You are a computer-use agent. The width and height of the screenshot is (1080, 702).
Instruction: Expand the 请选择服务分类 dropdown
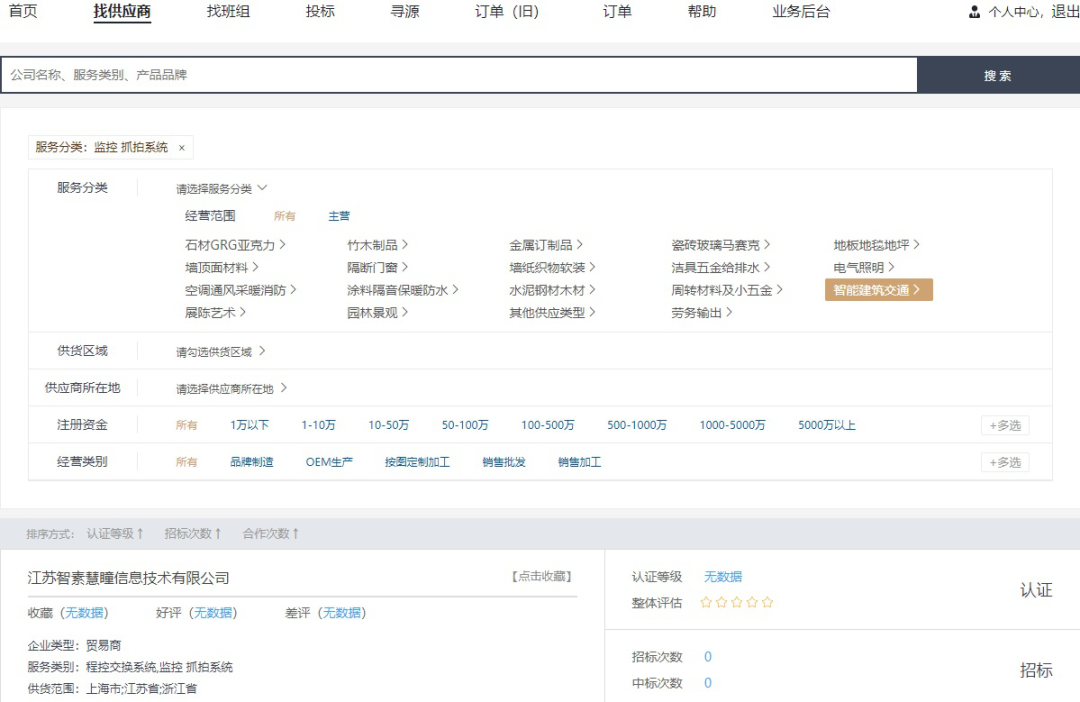(x=222, y=188)
